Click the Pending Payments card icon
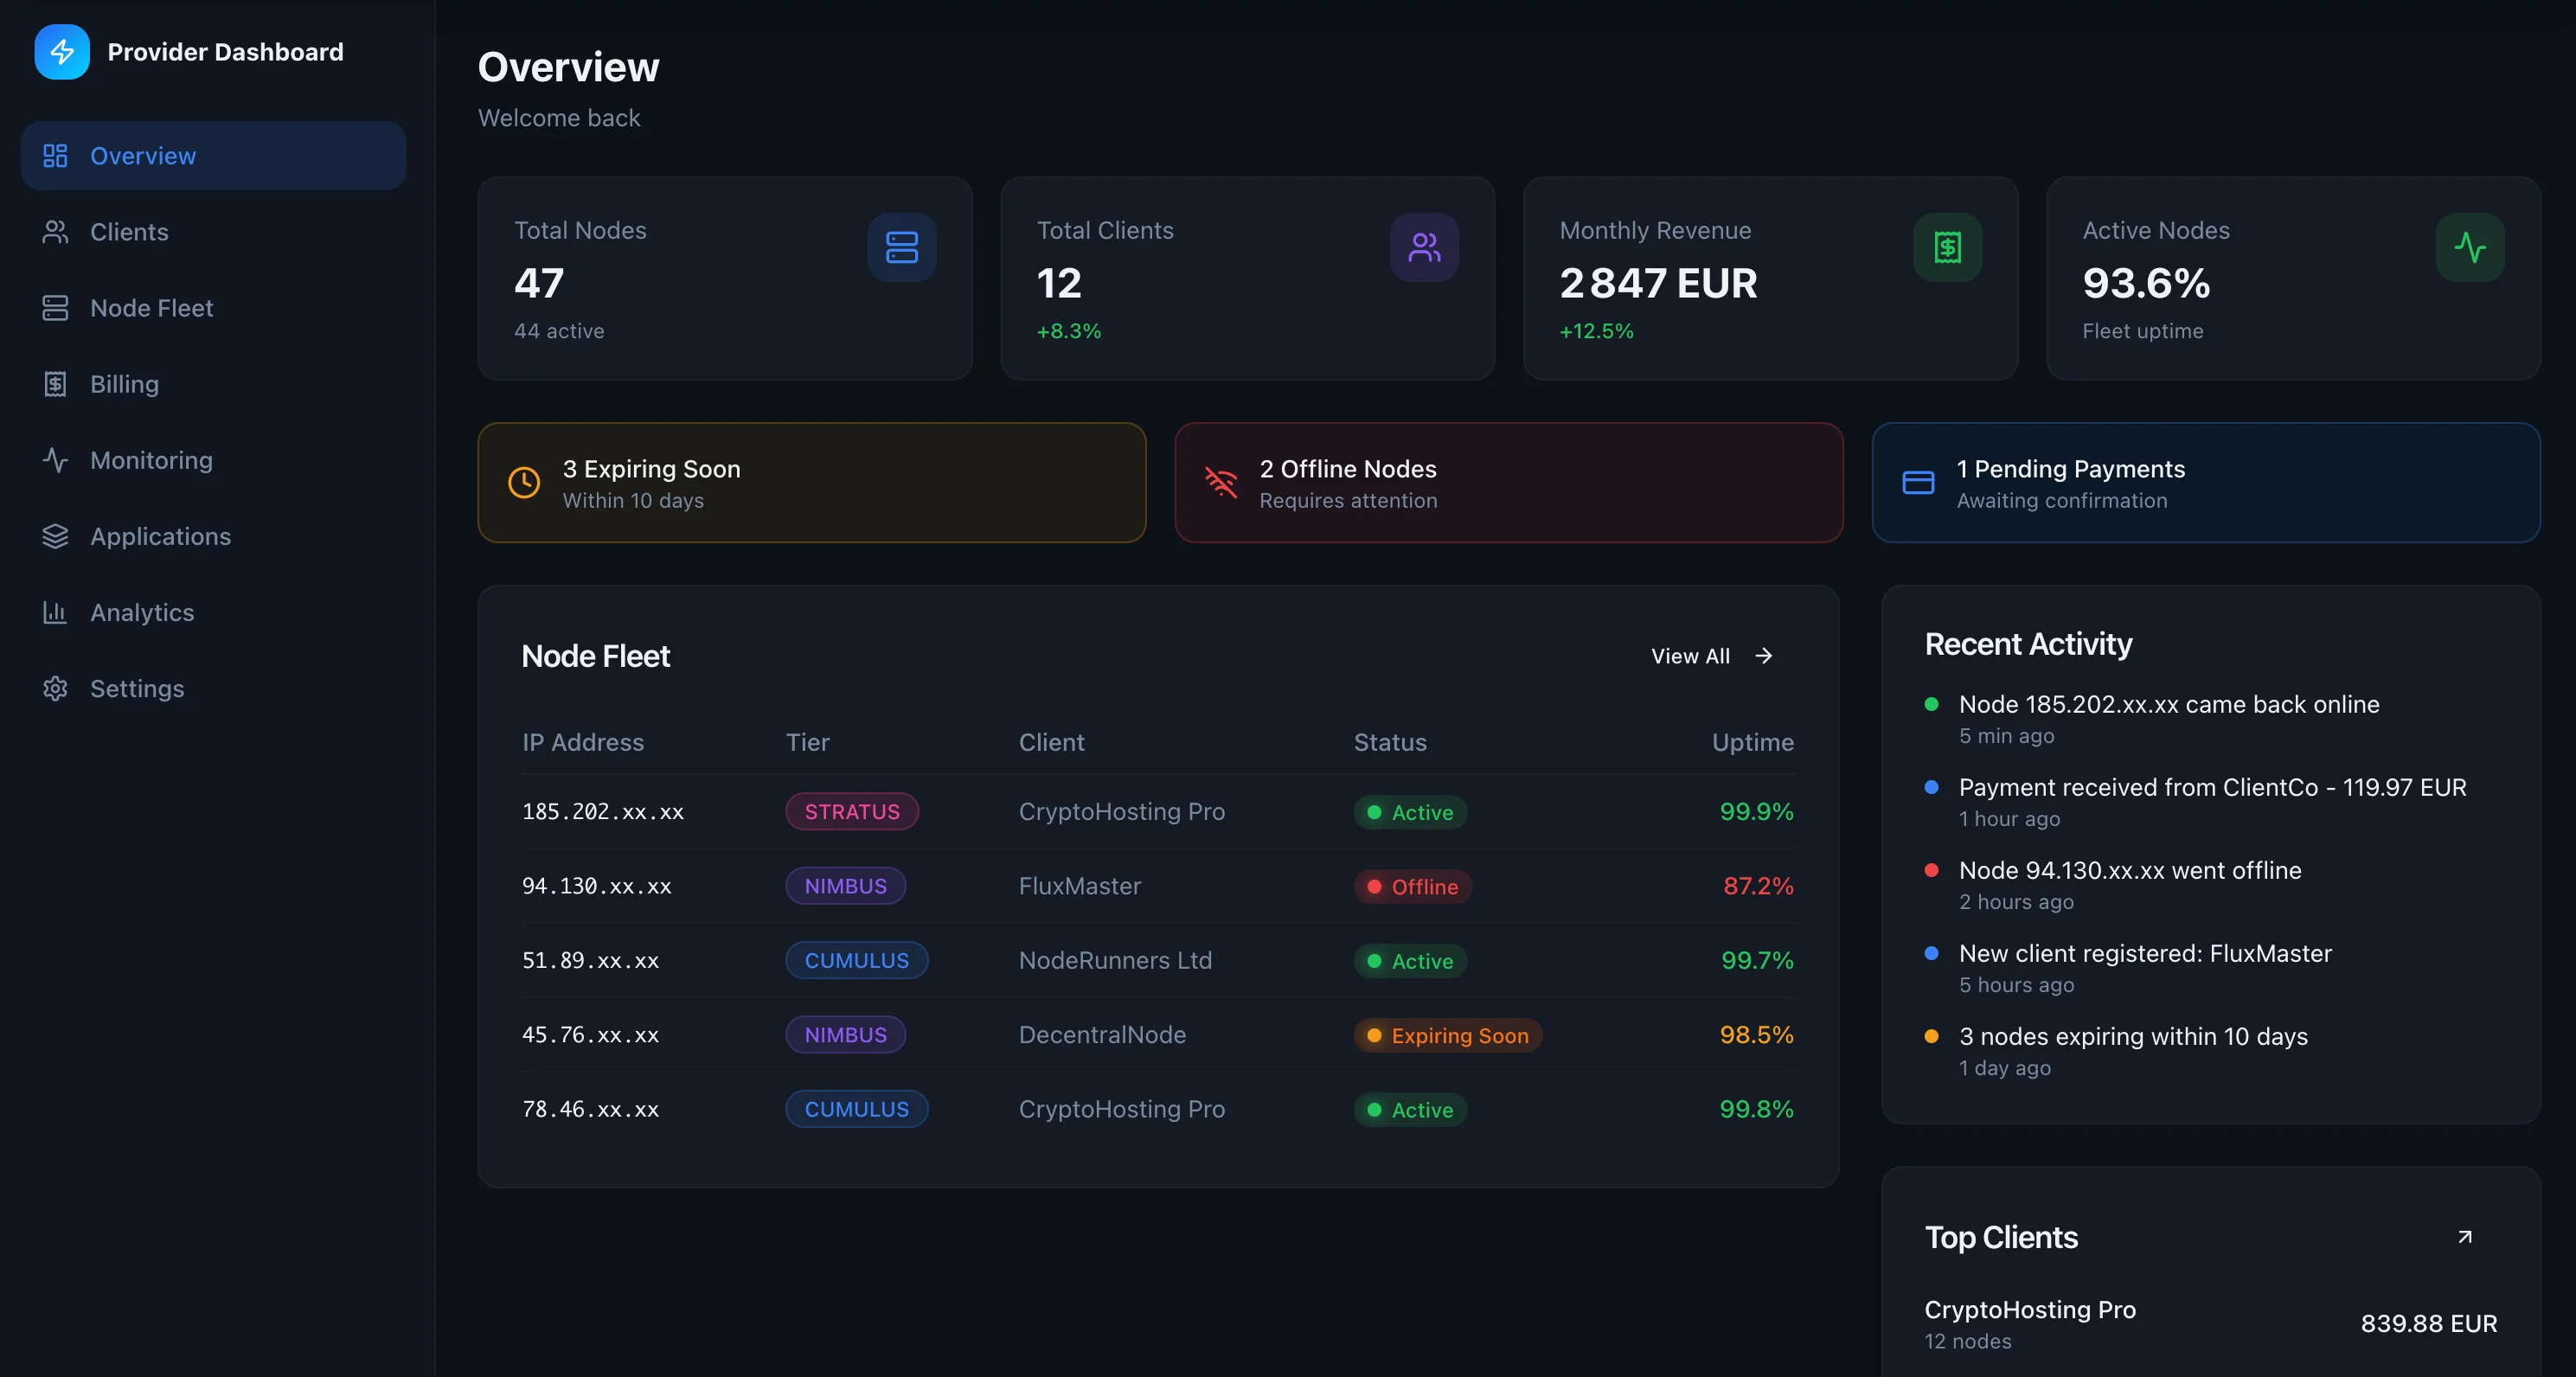 [x=1917, y=482]
